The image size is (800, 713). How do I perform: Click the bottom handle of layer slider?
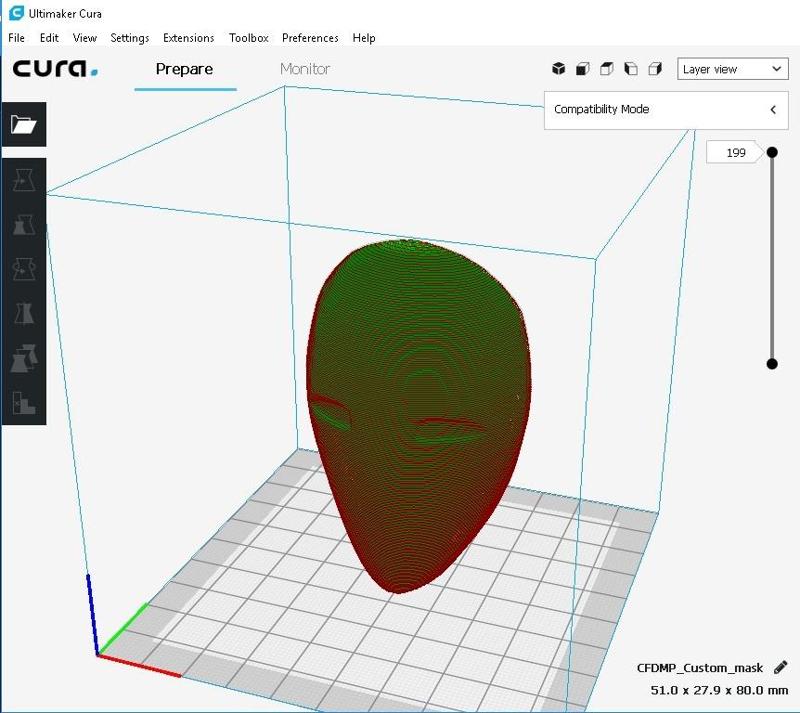pos(772,364)
